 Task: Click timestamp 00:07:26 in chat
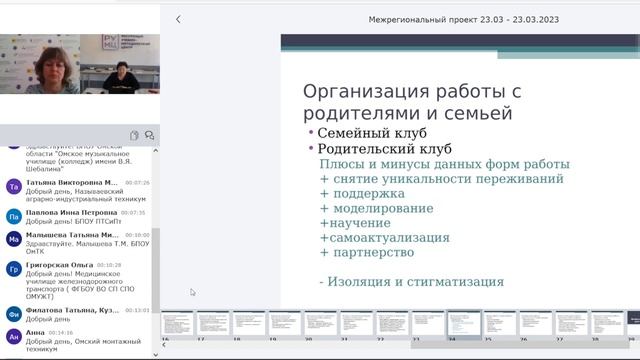[137, 182]
